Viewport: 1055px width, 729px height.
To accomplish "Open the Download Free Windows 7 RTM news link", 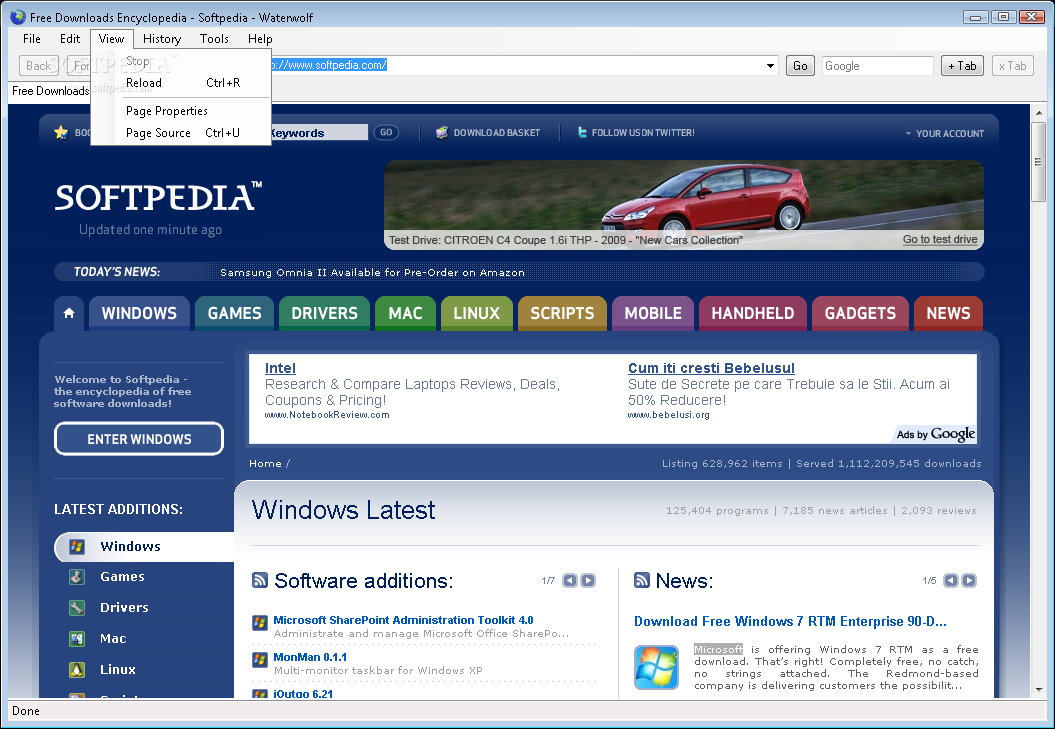I will (790, 621).
